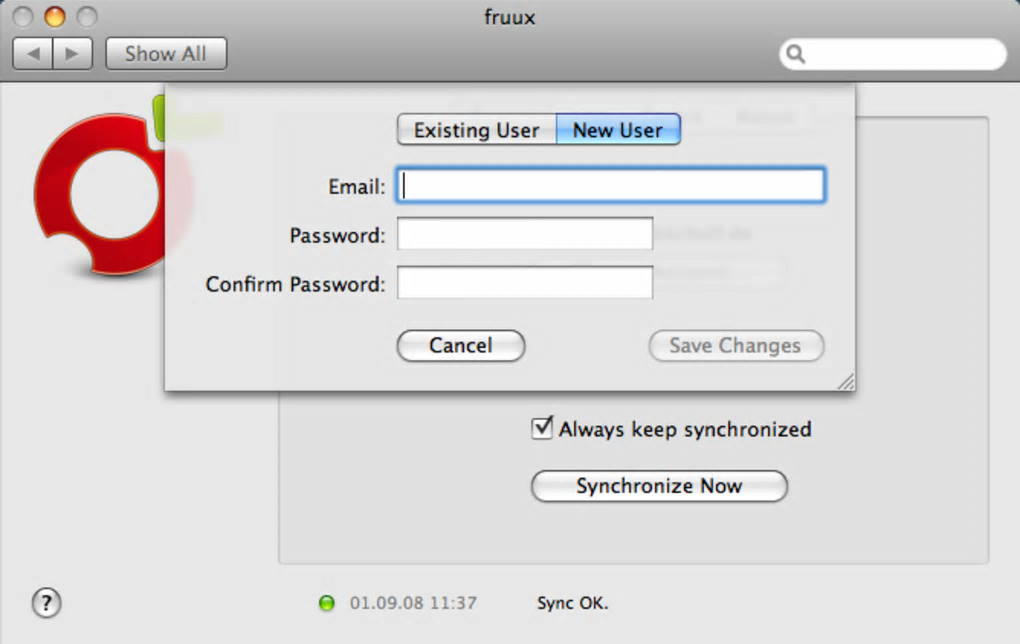Click the back navigation arrow

click(33, 54)
